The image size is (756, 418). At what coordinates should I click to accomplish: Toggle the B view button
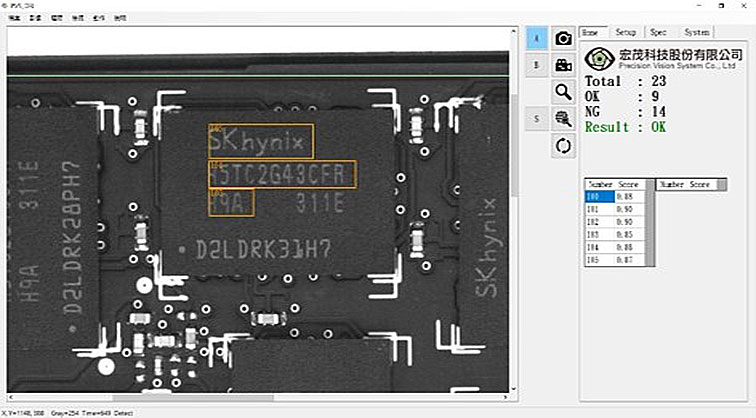click(x=536, y=65)
